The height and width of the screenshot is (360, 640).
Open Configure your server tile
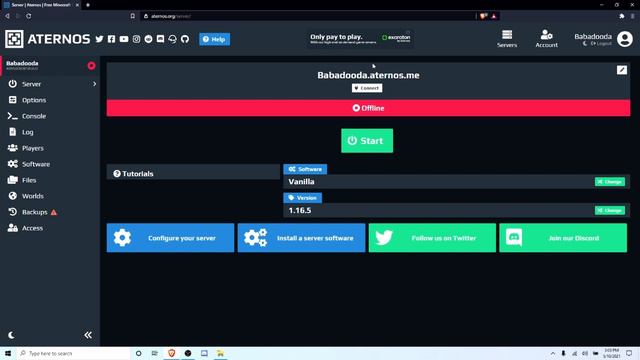coord(171,238)
